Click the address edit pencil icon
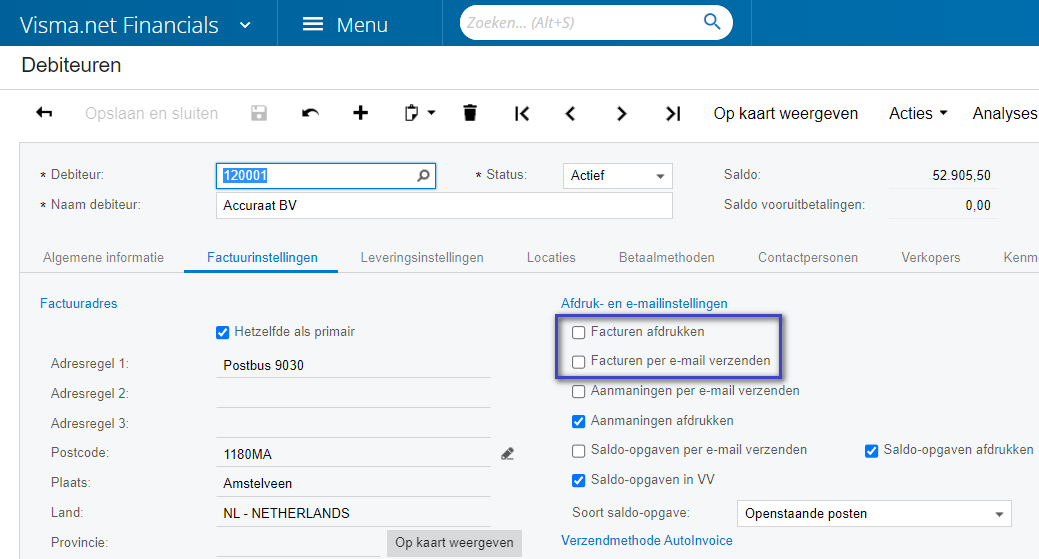This screenshot has width=1039, height=559. point(508,454)
